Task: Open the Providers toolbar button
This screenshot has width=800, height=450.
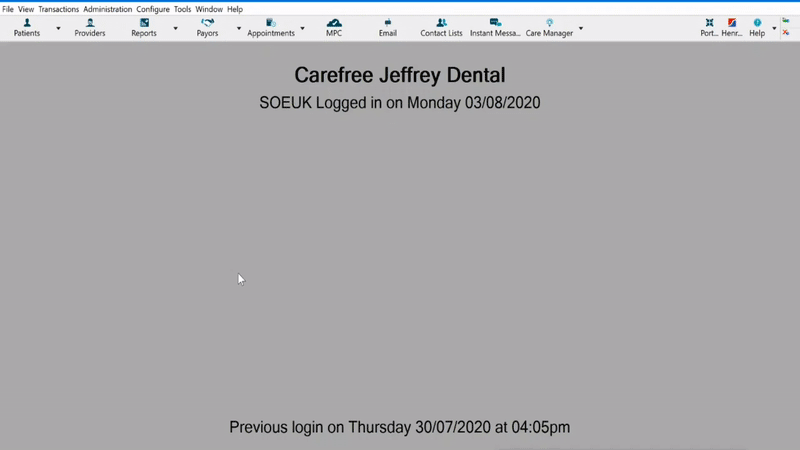Action: 90,28
